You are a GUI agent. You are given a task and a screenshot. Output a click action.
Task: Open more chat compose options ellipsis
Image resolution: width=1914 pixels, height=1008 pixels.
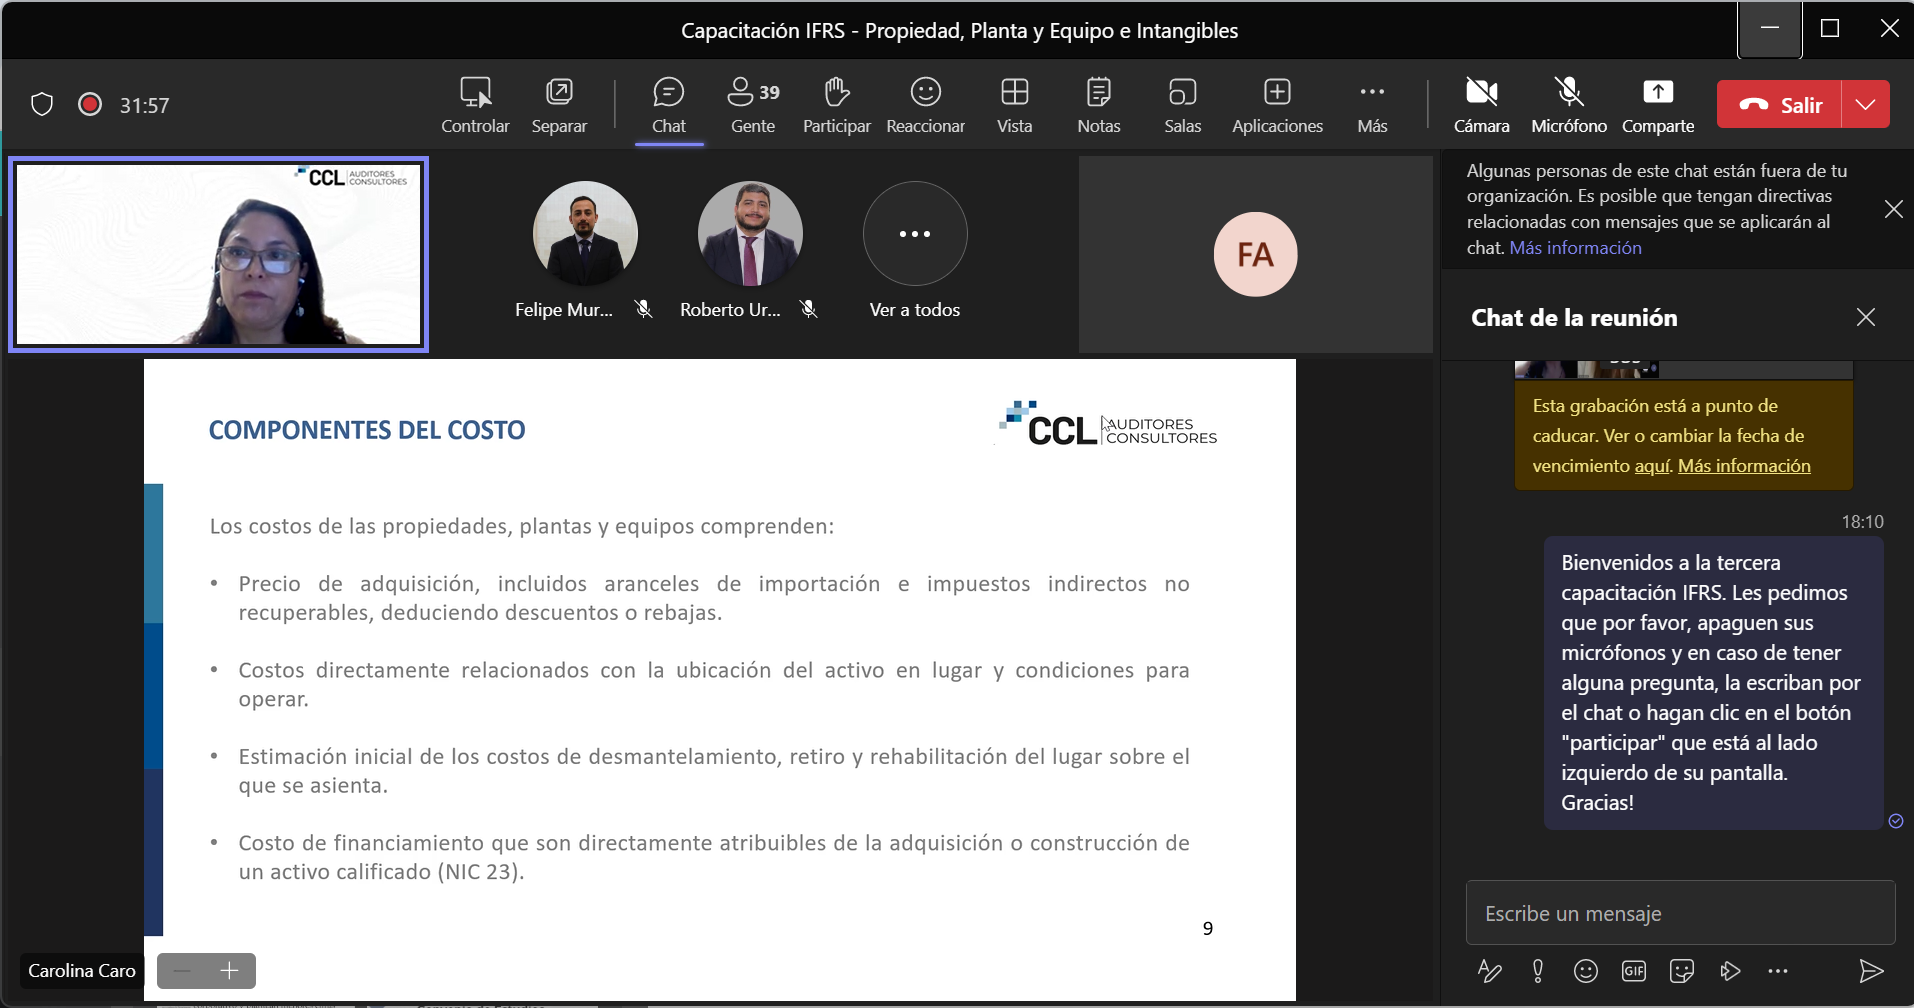(x=1777, y=971)
